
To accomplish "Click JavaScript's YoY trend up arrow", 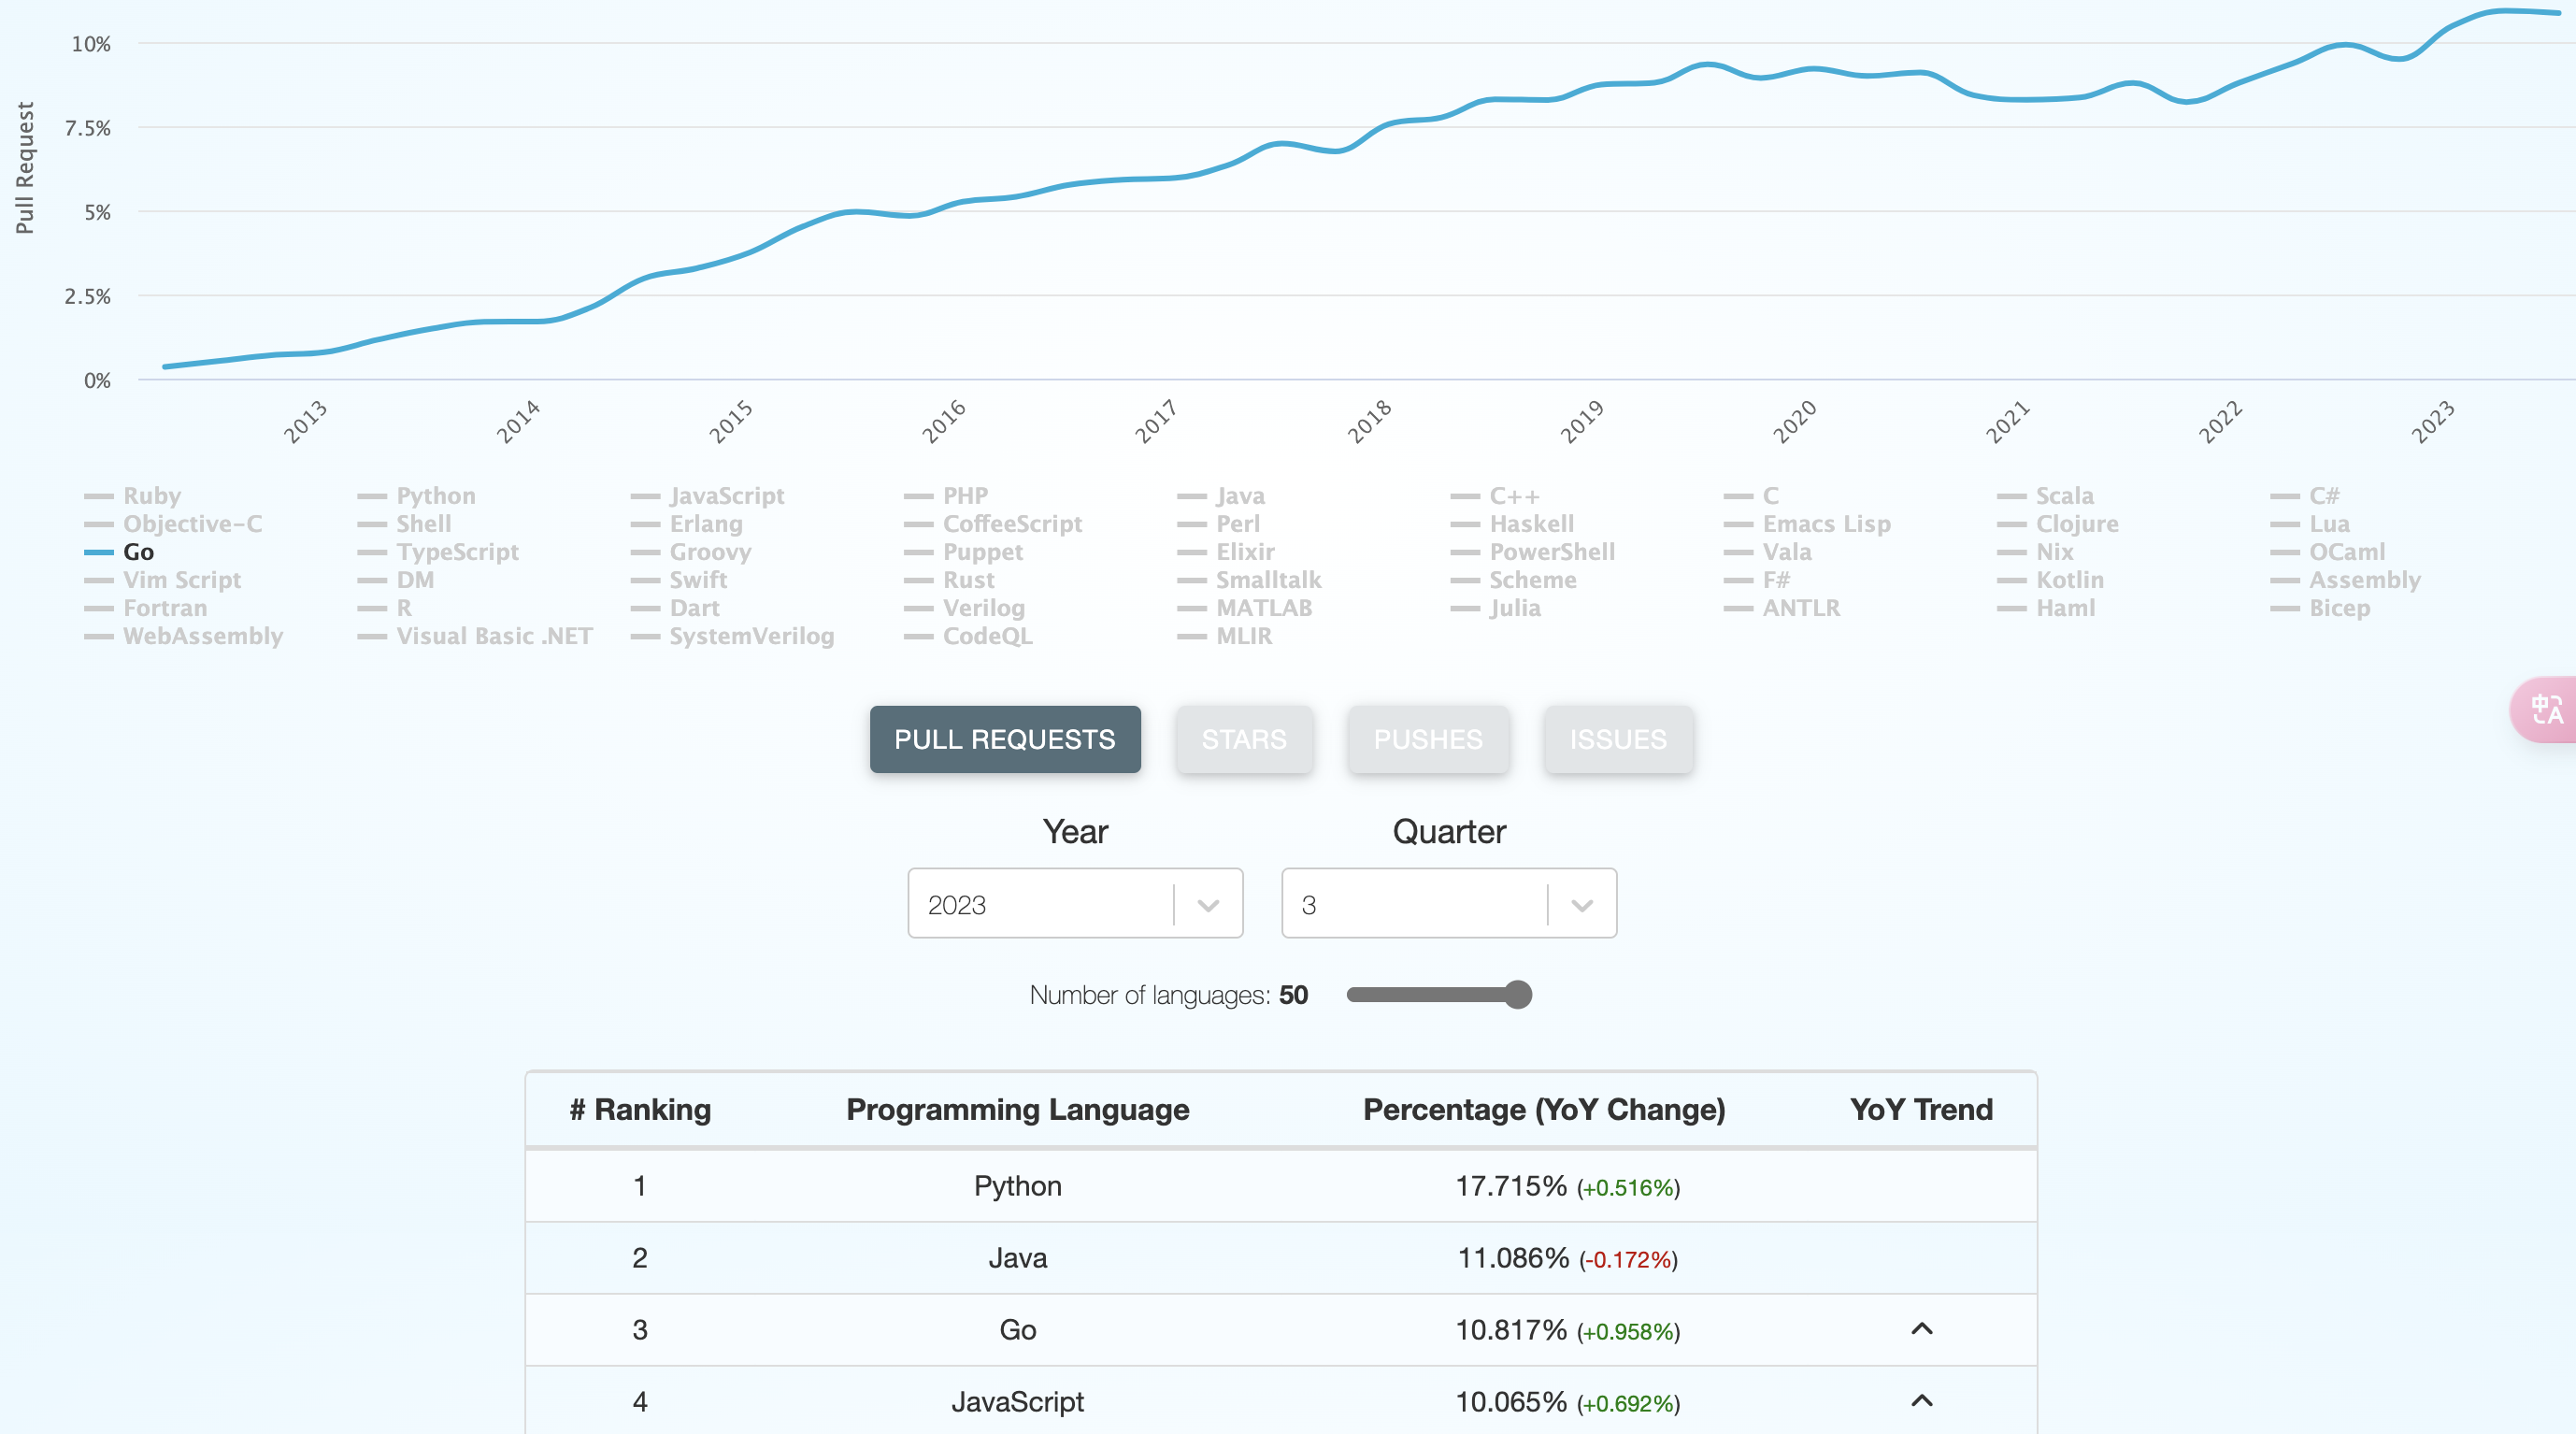I will [1921, 1401].
